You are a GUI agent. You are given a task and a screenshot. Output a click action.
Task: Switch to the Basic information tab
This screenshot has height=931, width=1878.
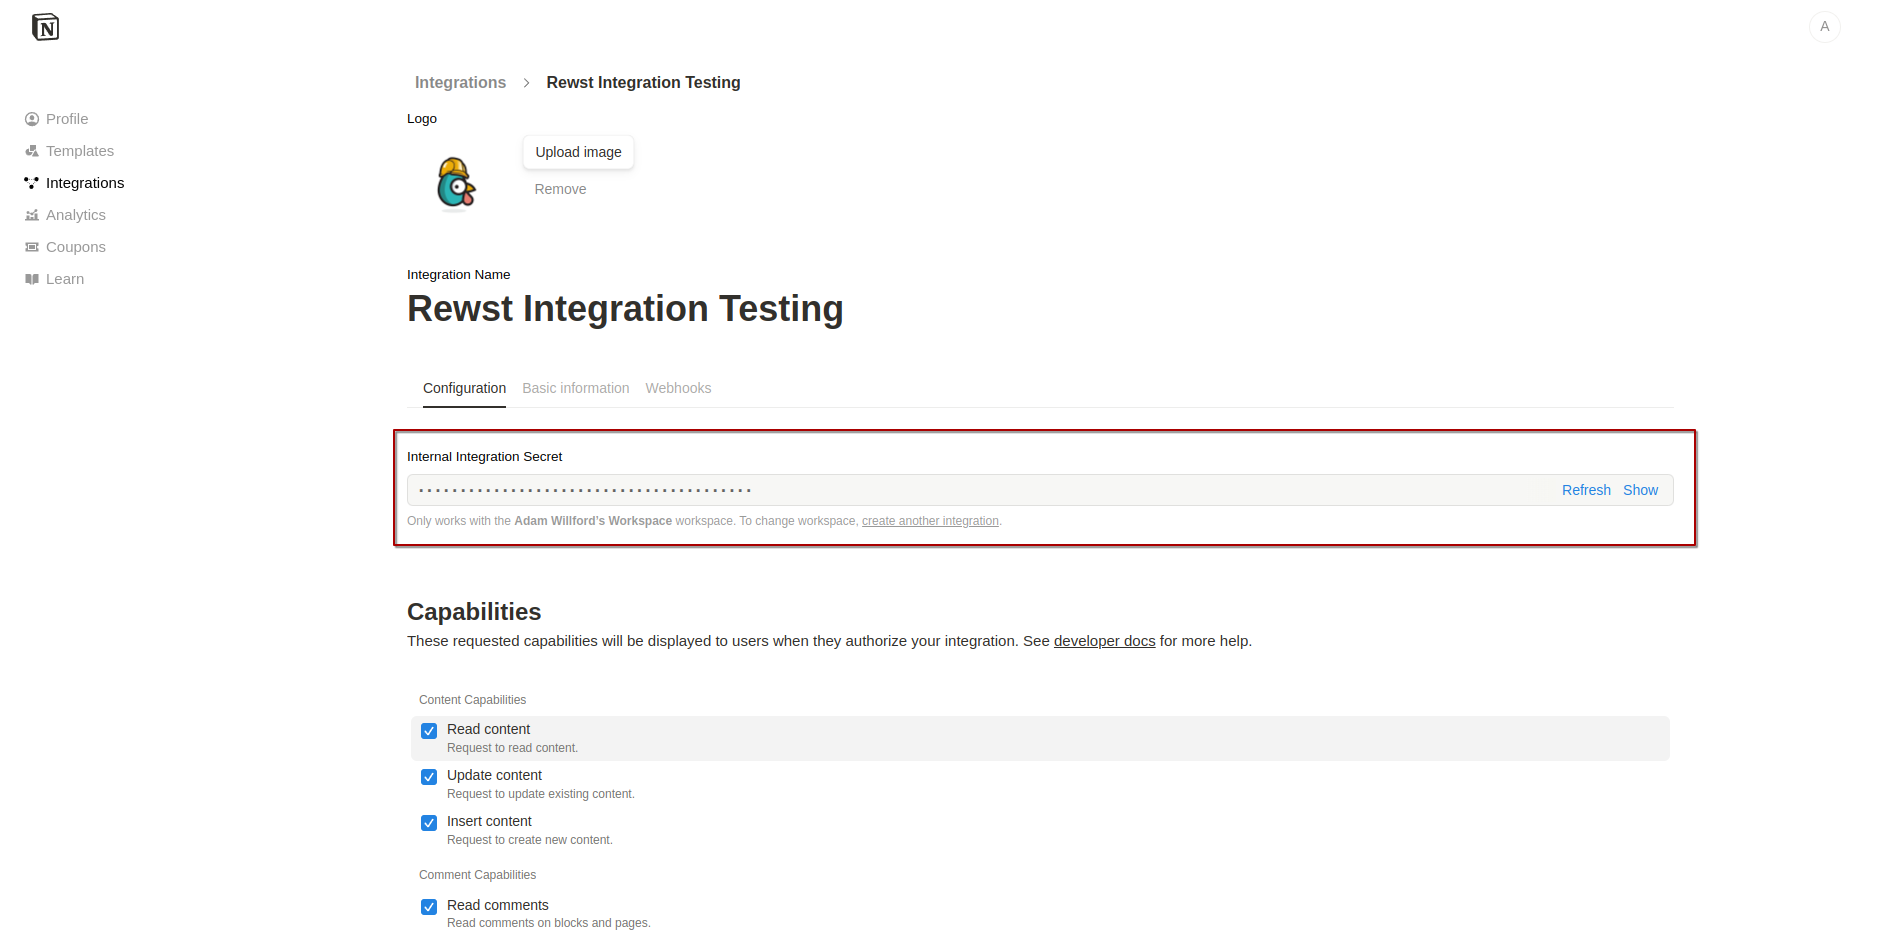575,388
